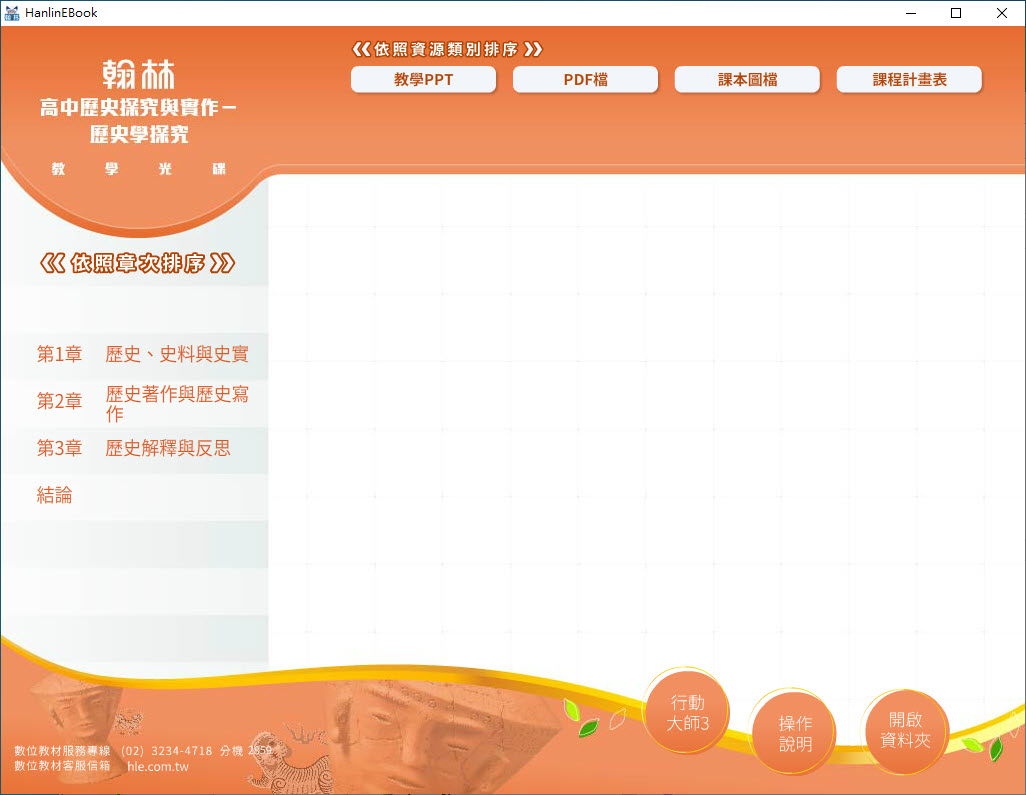Image resolution: width=1026 pixels, height=795 pixels.
Task: Select 第3章 歷史解釋與反思
Action: tap(134, 448)
